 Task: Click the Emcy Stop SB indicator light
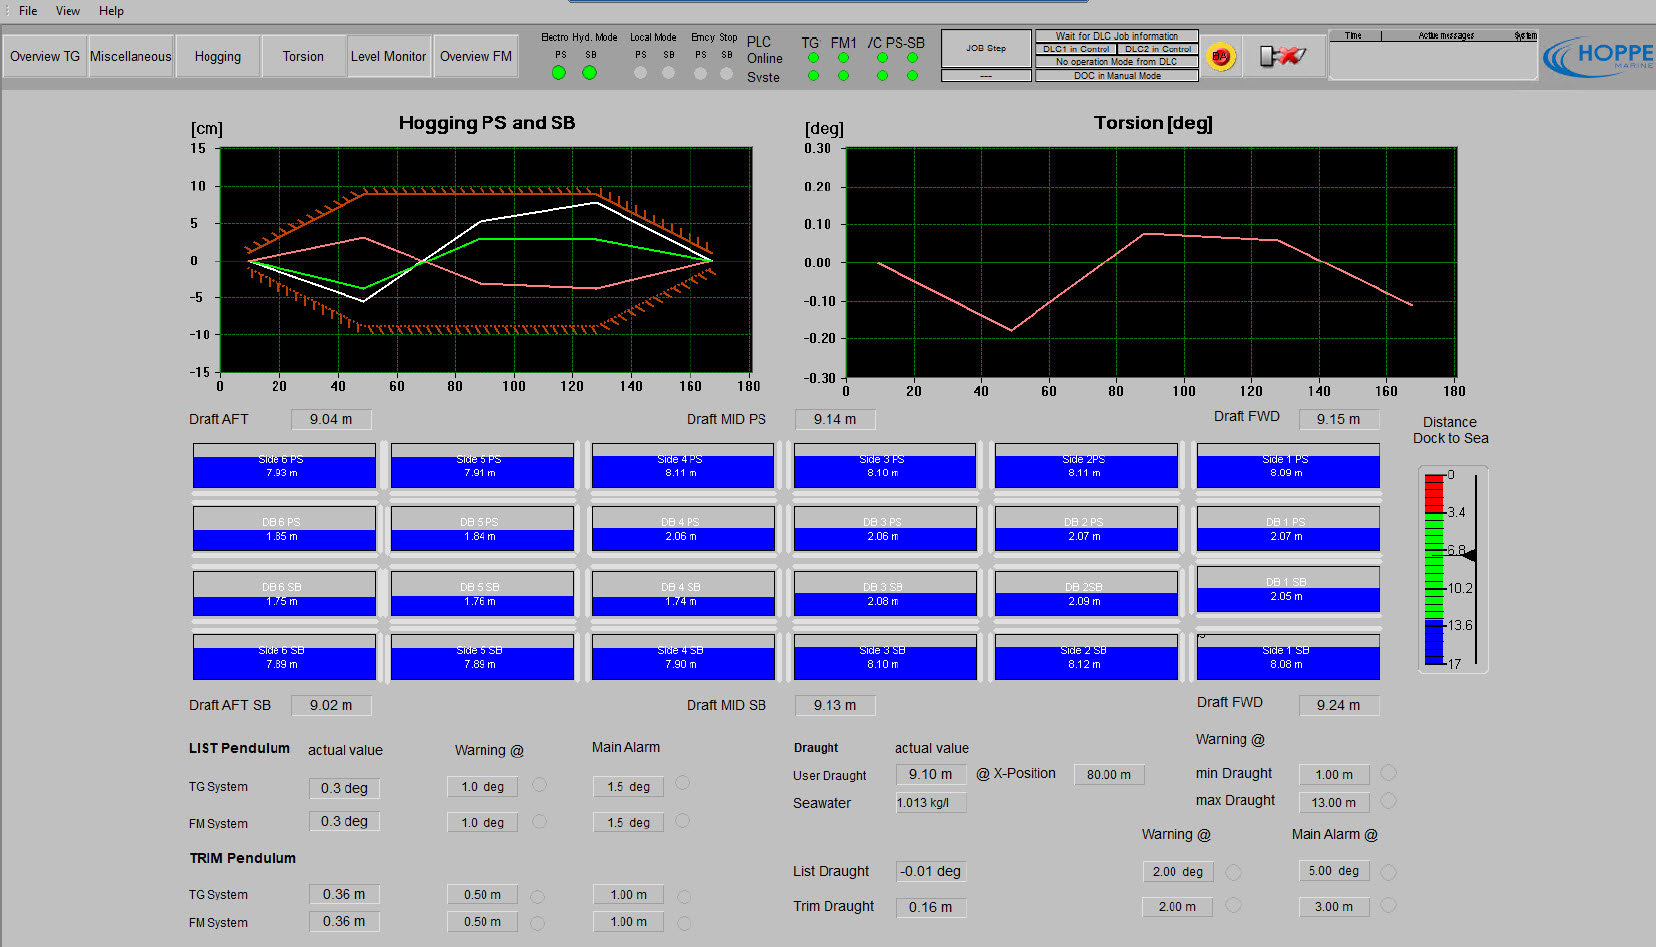click(727, 73)
